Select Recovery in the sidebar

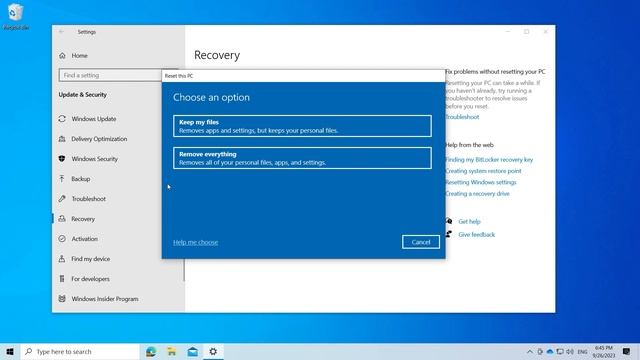coord(83,219)
